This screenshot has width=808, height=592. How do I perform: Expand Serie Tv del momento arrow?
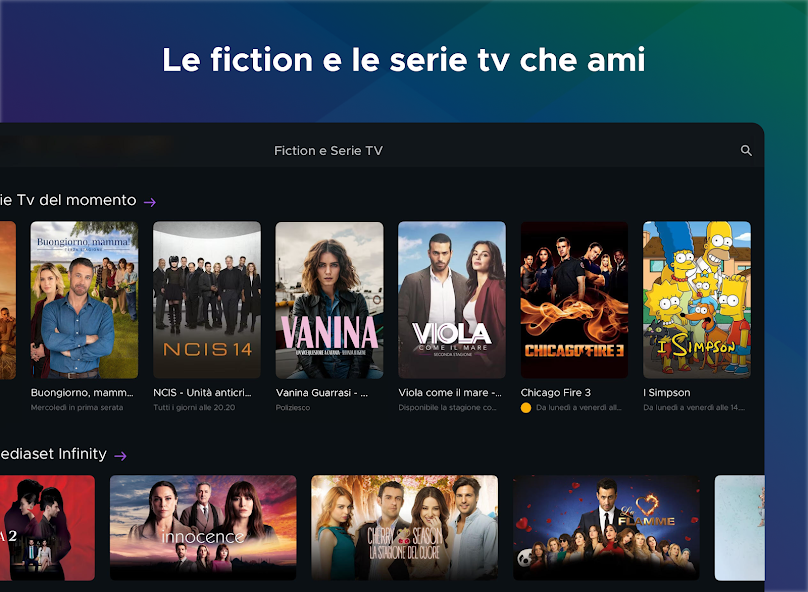click(149, 202)
